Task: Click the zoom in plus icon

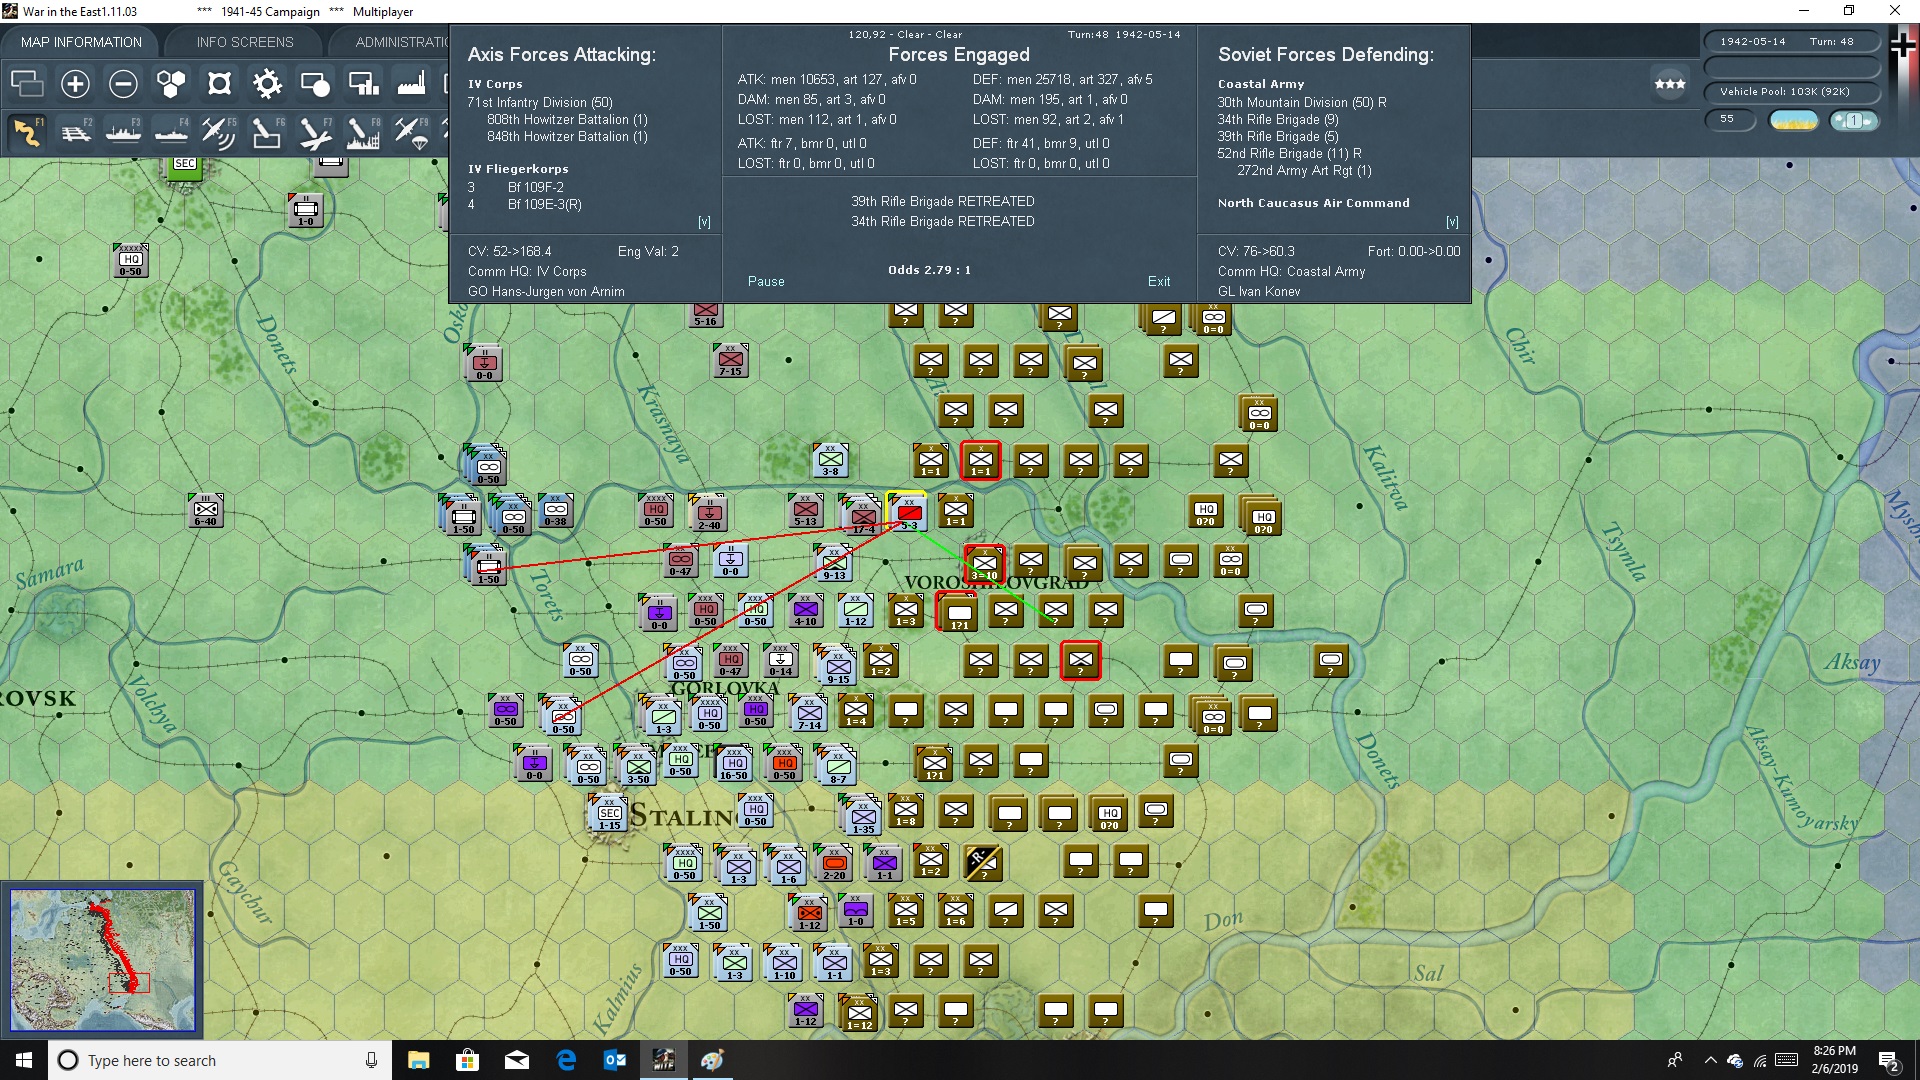Action: point(75,84)
